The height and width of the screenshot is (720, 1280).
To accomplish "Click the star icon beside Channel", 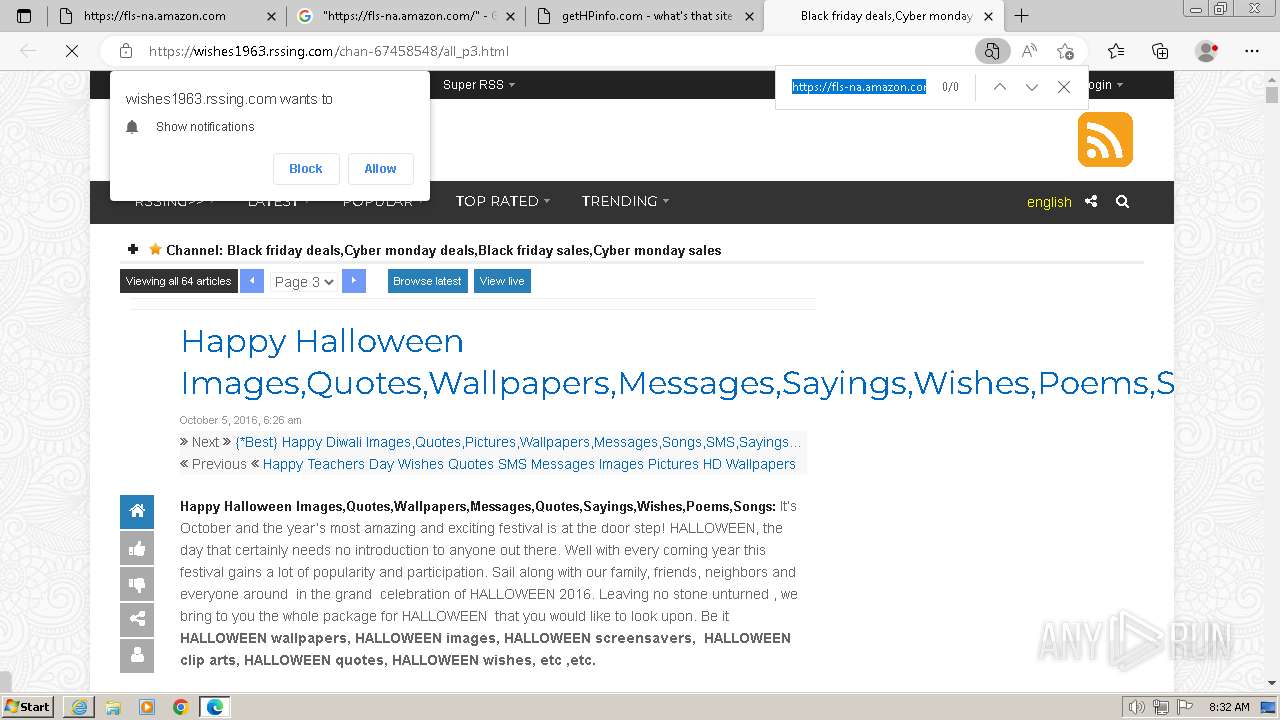I will [155, 249].
